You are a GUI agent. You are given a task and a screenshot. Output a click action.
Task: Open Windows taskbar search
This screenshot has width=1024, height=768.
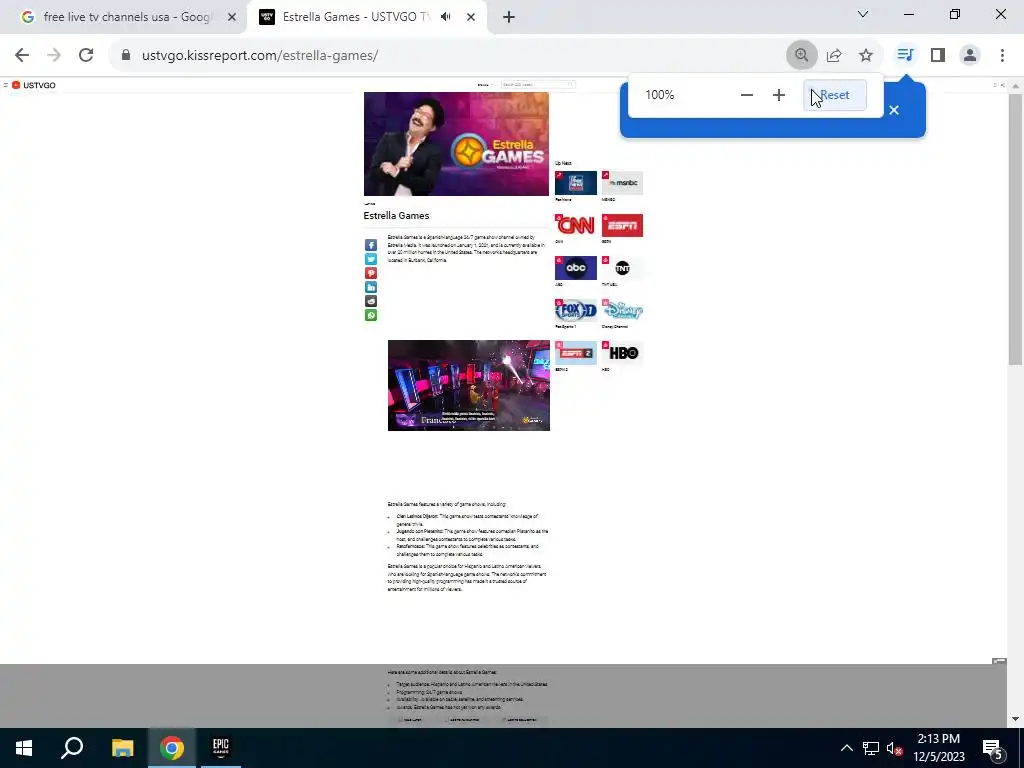pyautogui.click(x=72, y=748)
